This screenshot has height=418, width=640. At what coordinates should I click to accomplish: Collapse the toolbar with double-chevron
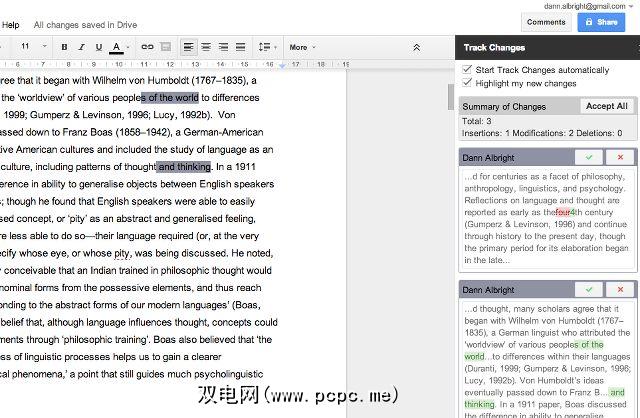416,47
